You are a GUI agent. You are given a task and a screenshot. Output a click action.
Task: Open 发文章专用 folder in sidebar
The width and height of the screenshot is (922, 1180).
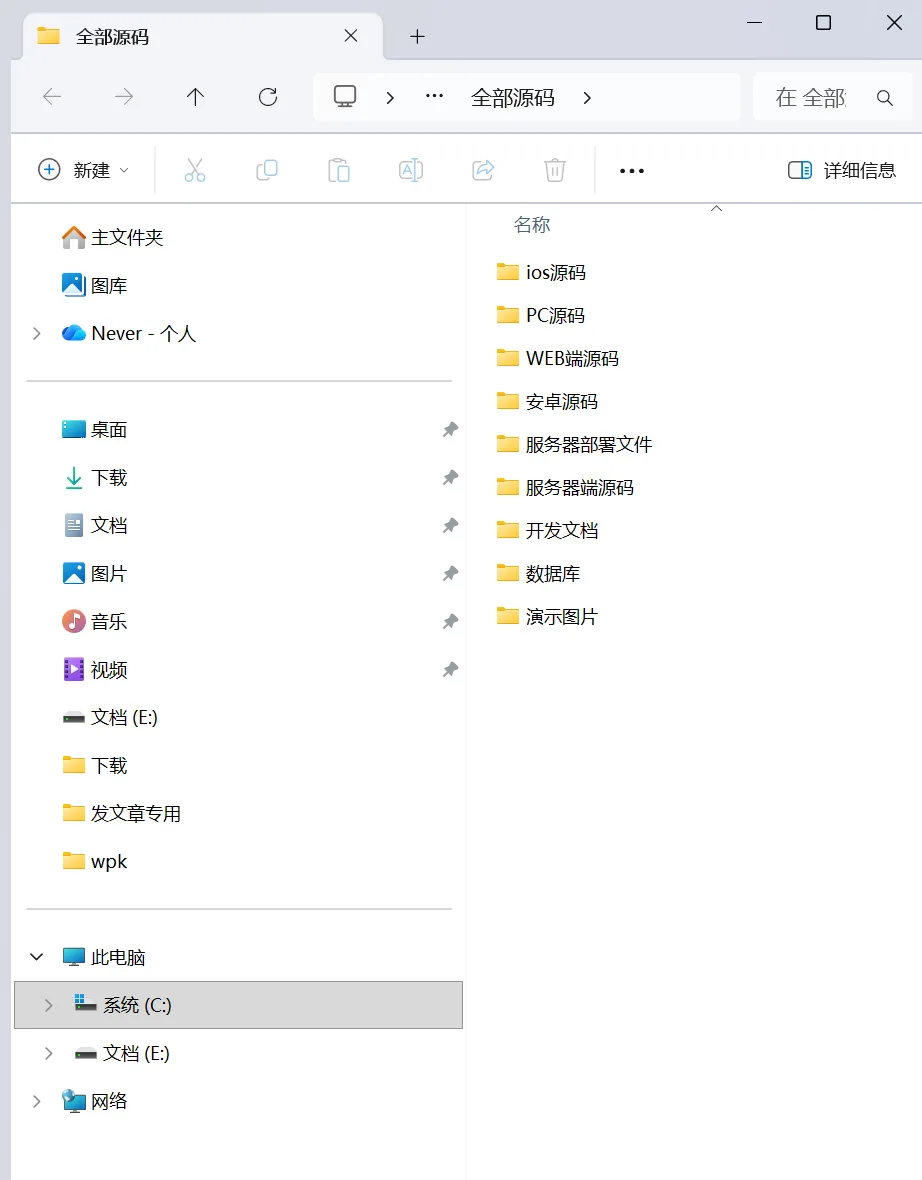tap(121, 814)
